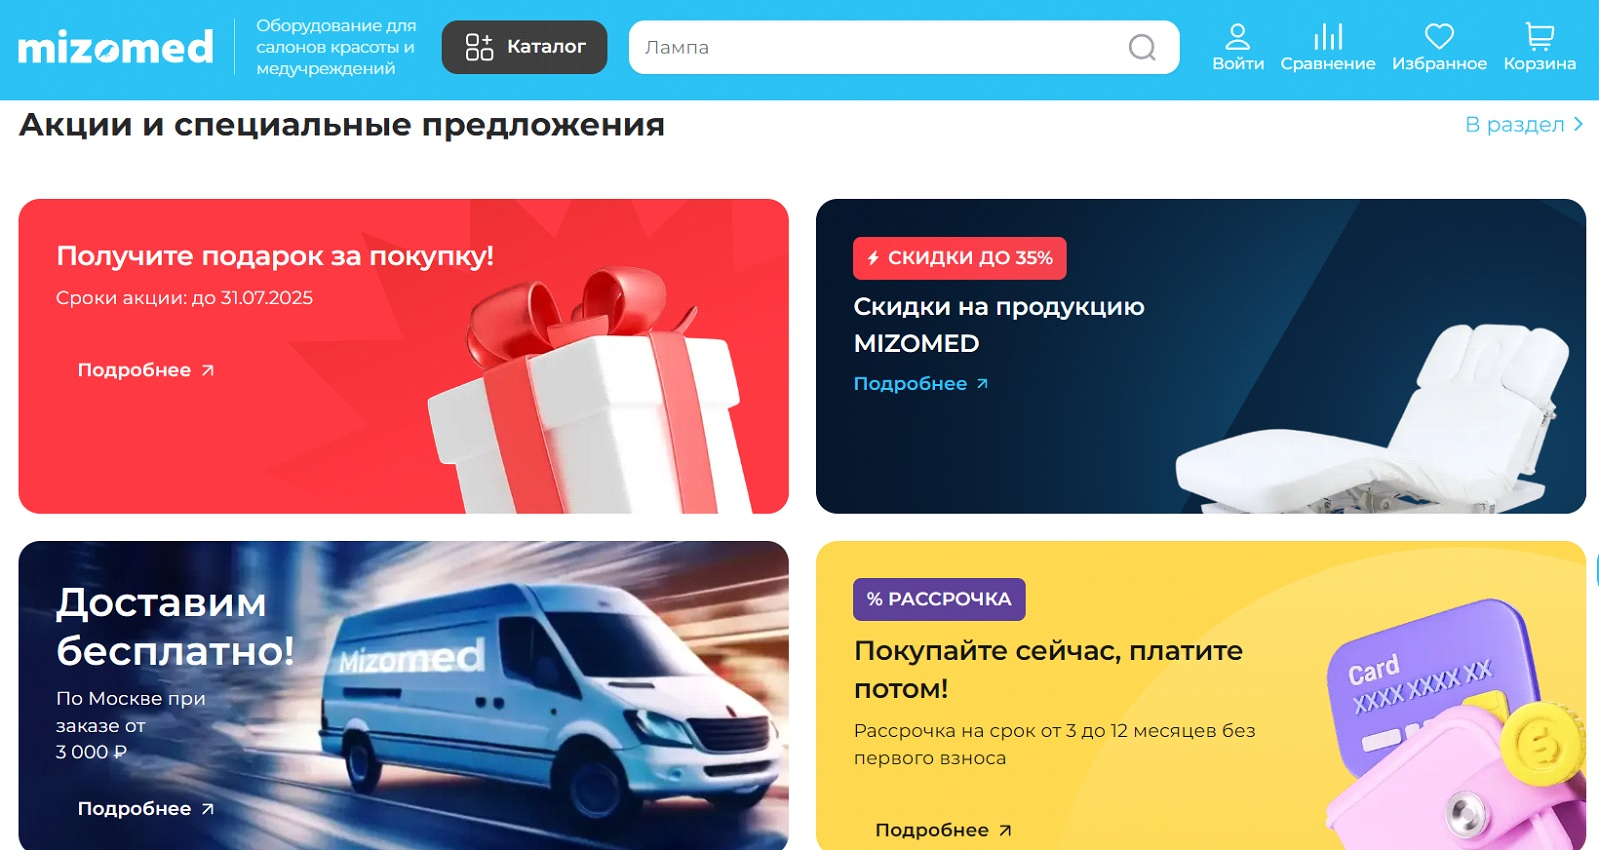Click the mizomed logo

115,47
